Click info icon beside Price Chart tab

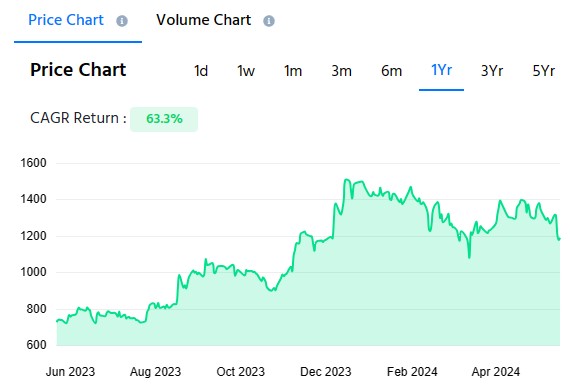pos(122,21)
